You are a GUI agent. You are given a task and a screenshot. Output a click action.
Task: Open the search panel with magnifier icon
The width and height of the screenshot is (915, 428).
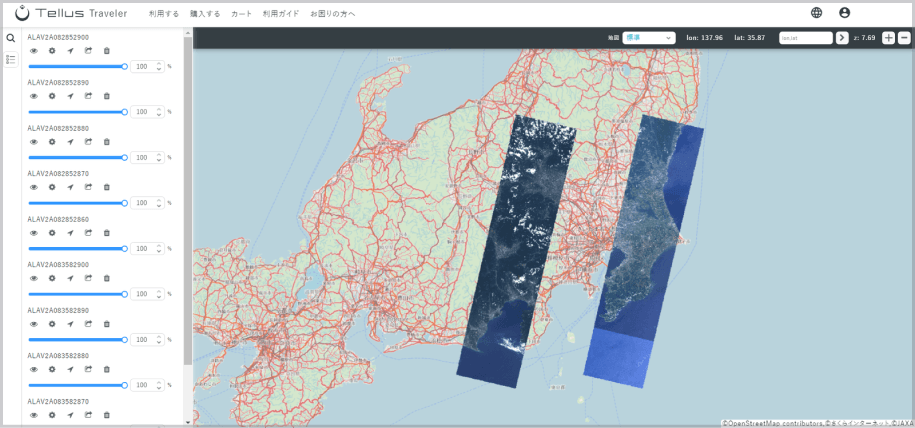pyautogui.click(x=11, y=39)
